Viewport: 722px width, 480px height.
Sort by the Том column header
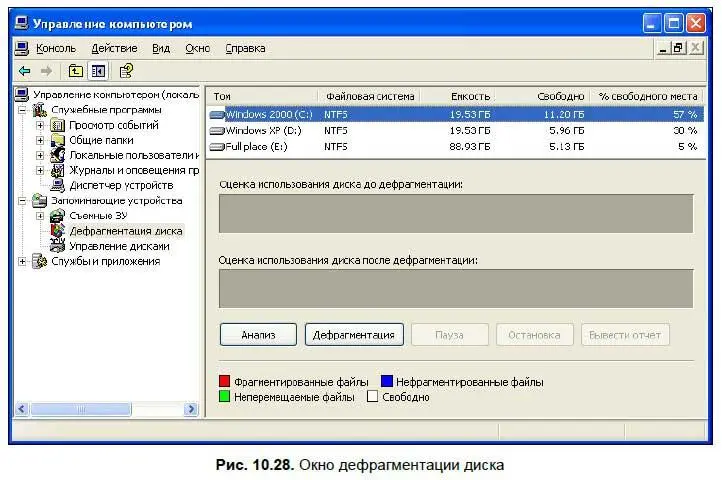pos(262,96)
